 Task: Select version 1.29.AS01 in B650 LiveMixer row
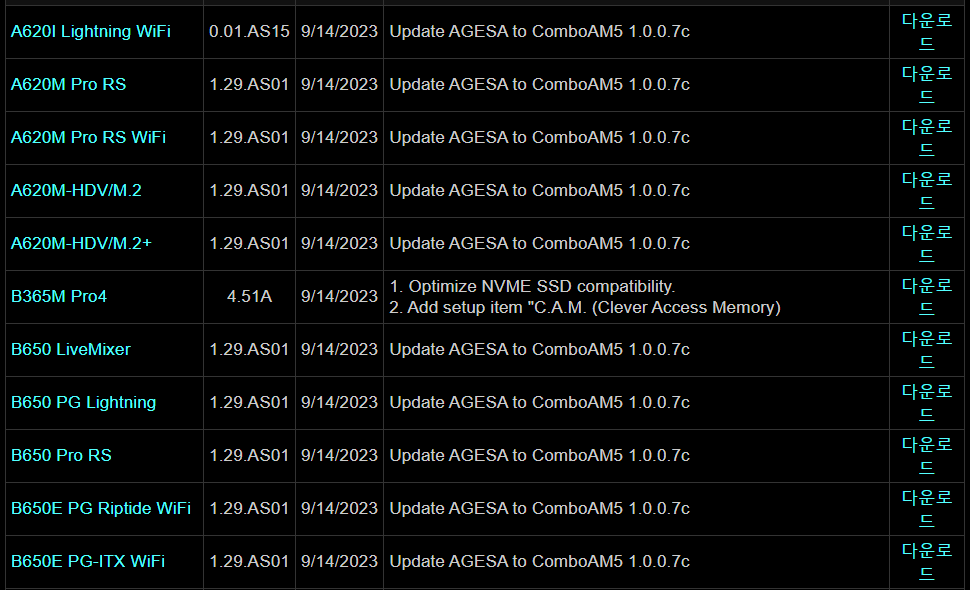(249, 349)
